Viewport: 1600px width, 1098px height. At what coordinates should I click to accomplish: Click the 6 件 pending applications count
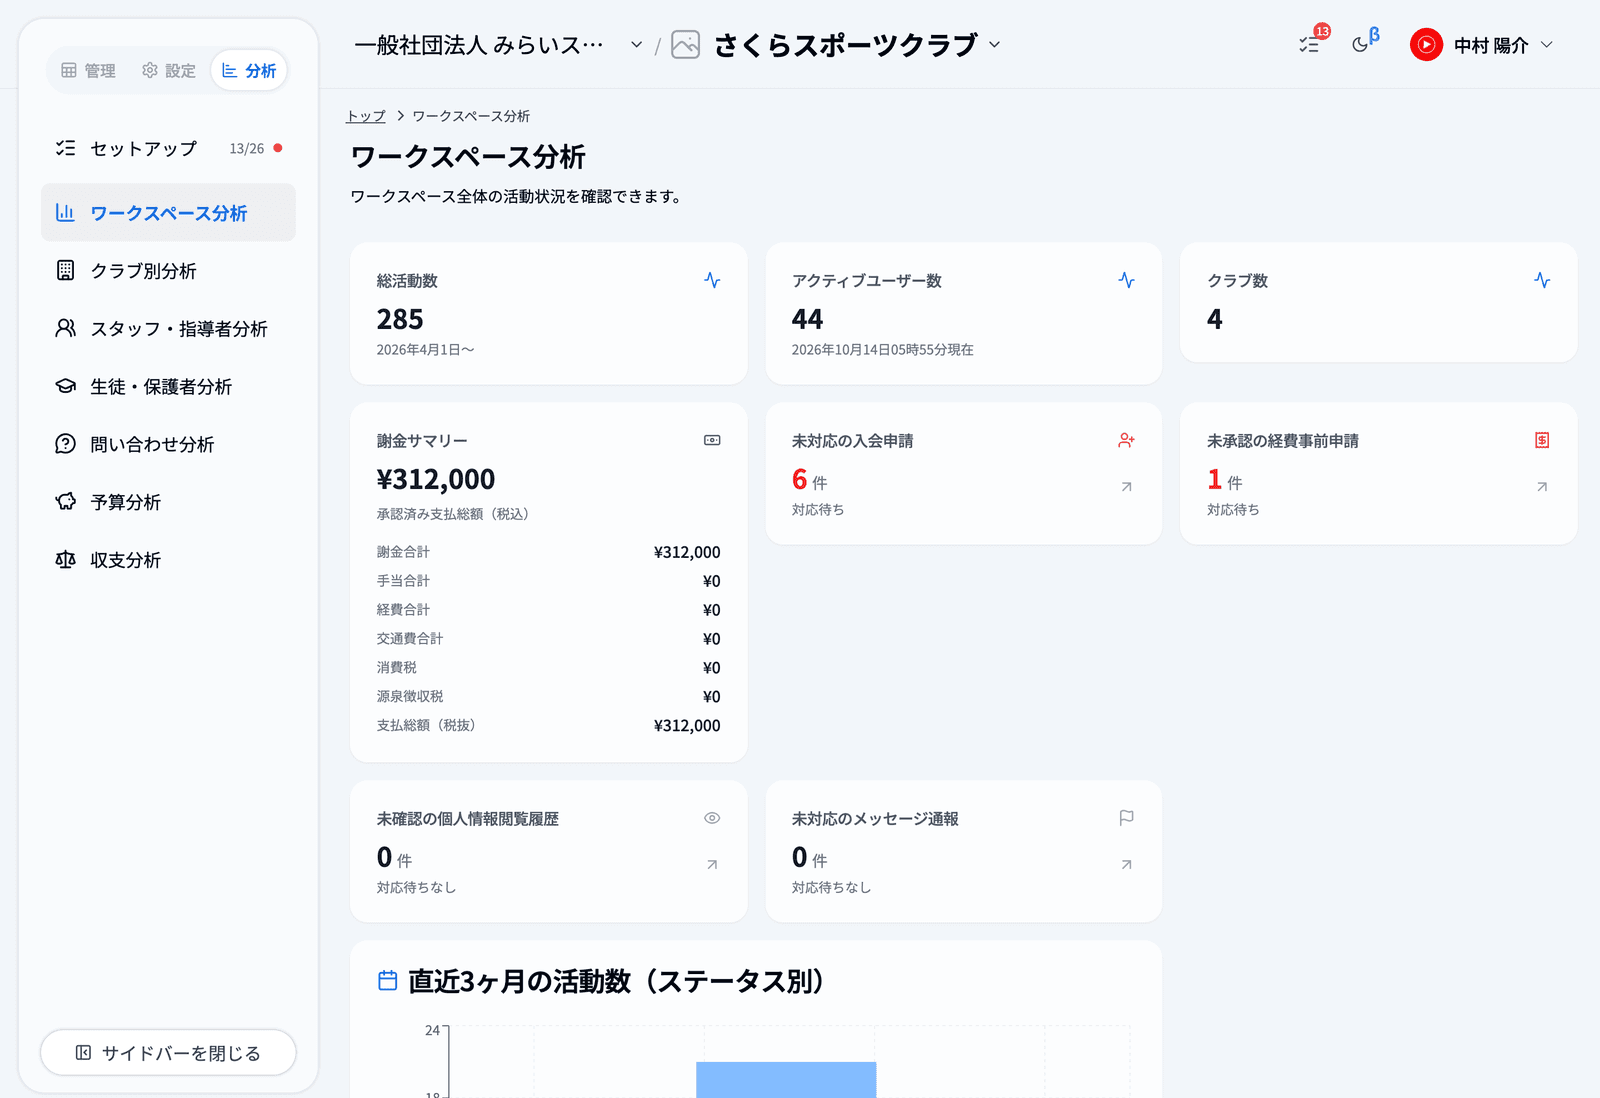[x=810, y=480]
